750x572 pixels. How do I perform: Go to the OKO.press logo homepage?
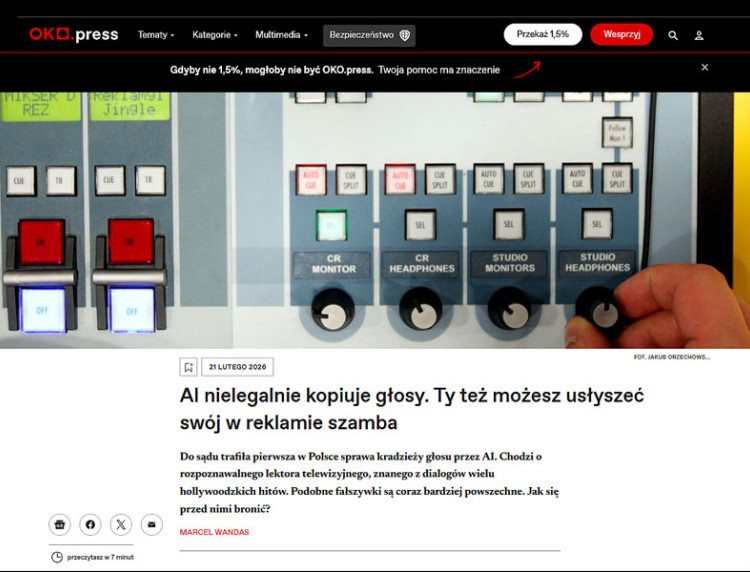73,34
